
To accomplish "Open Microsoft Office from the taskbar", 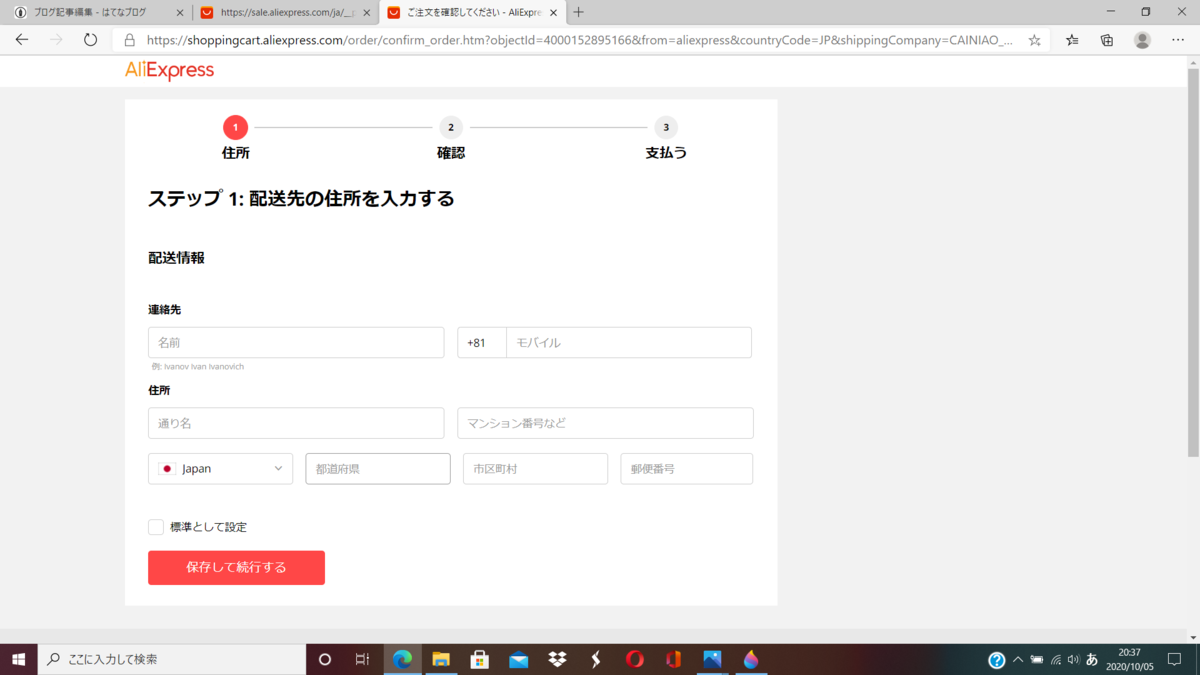I will coord(673,659).
